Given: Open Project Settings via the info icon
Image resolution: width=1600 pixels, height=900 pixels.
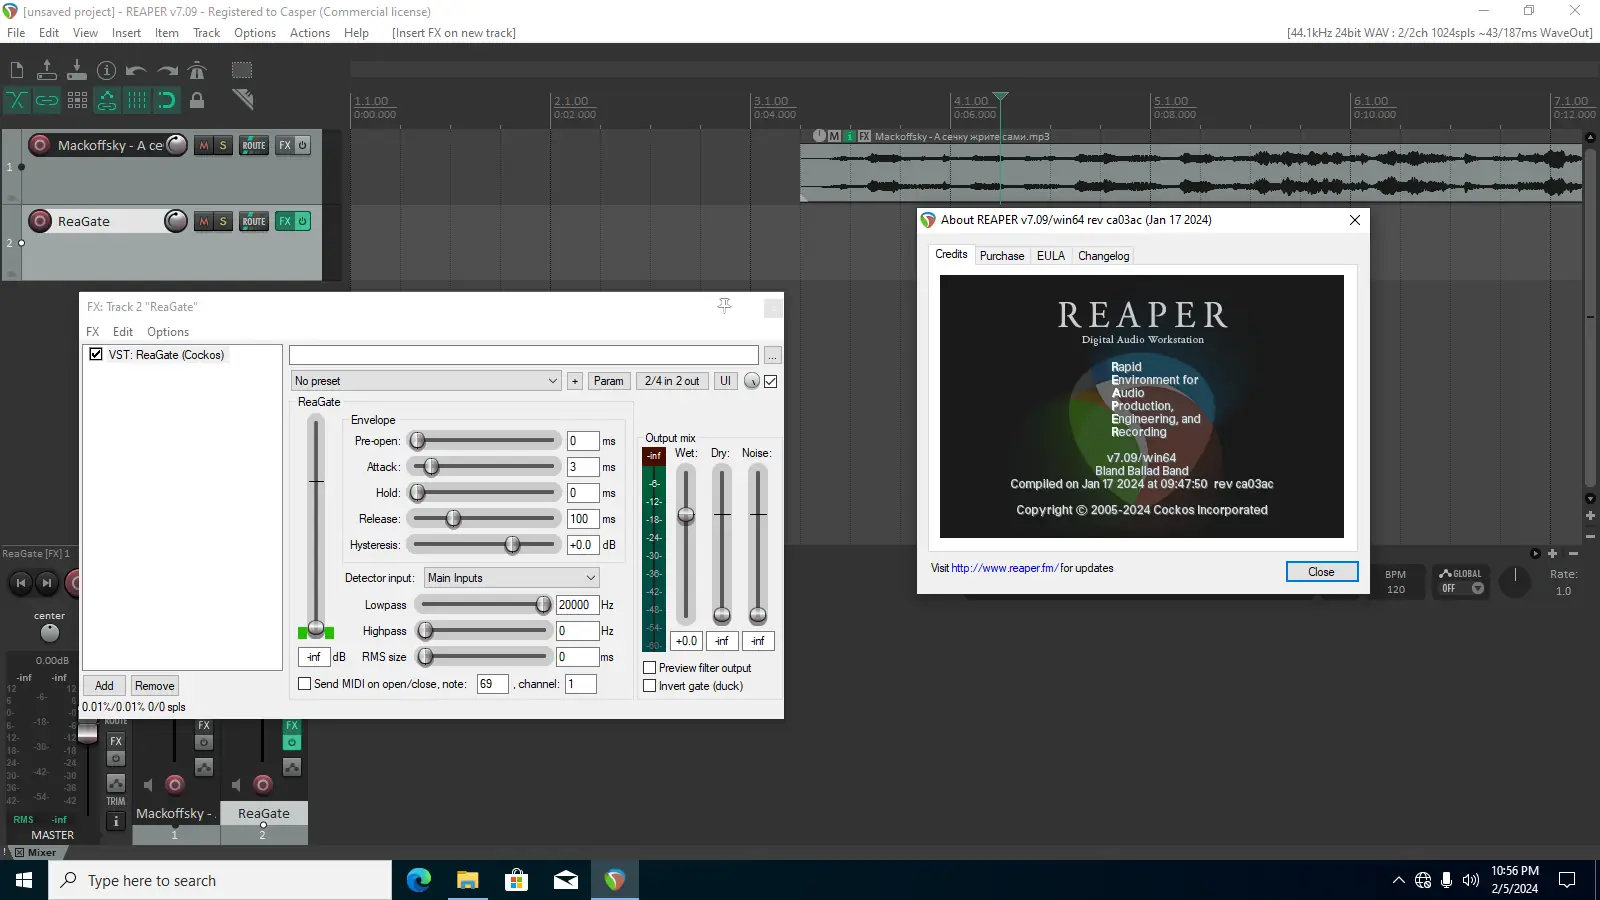Looking at the screenshot, I should click(107, 70).
